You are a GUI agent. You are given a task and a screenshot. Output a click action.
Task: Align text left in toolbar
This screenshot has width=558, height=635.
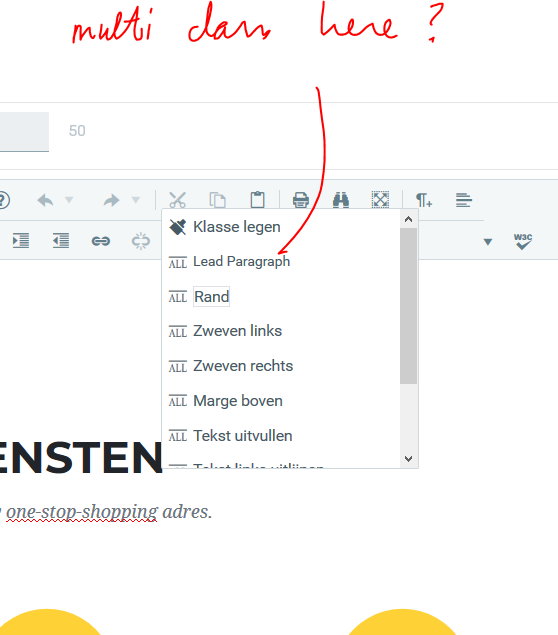click(x=464, y=200)
